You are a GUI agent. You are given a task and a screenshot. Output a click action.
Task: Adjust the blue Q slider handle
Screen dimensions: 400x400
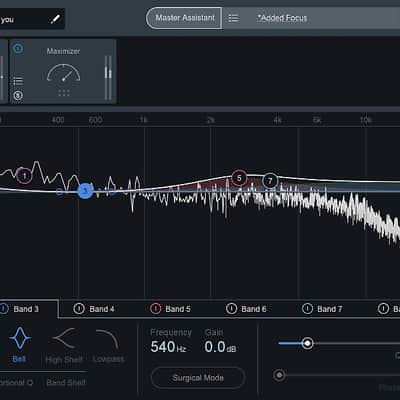pyautogui.click(x=307, y=343)
